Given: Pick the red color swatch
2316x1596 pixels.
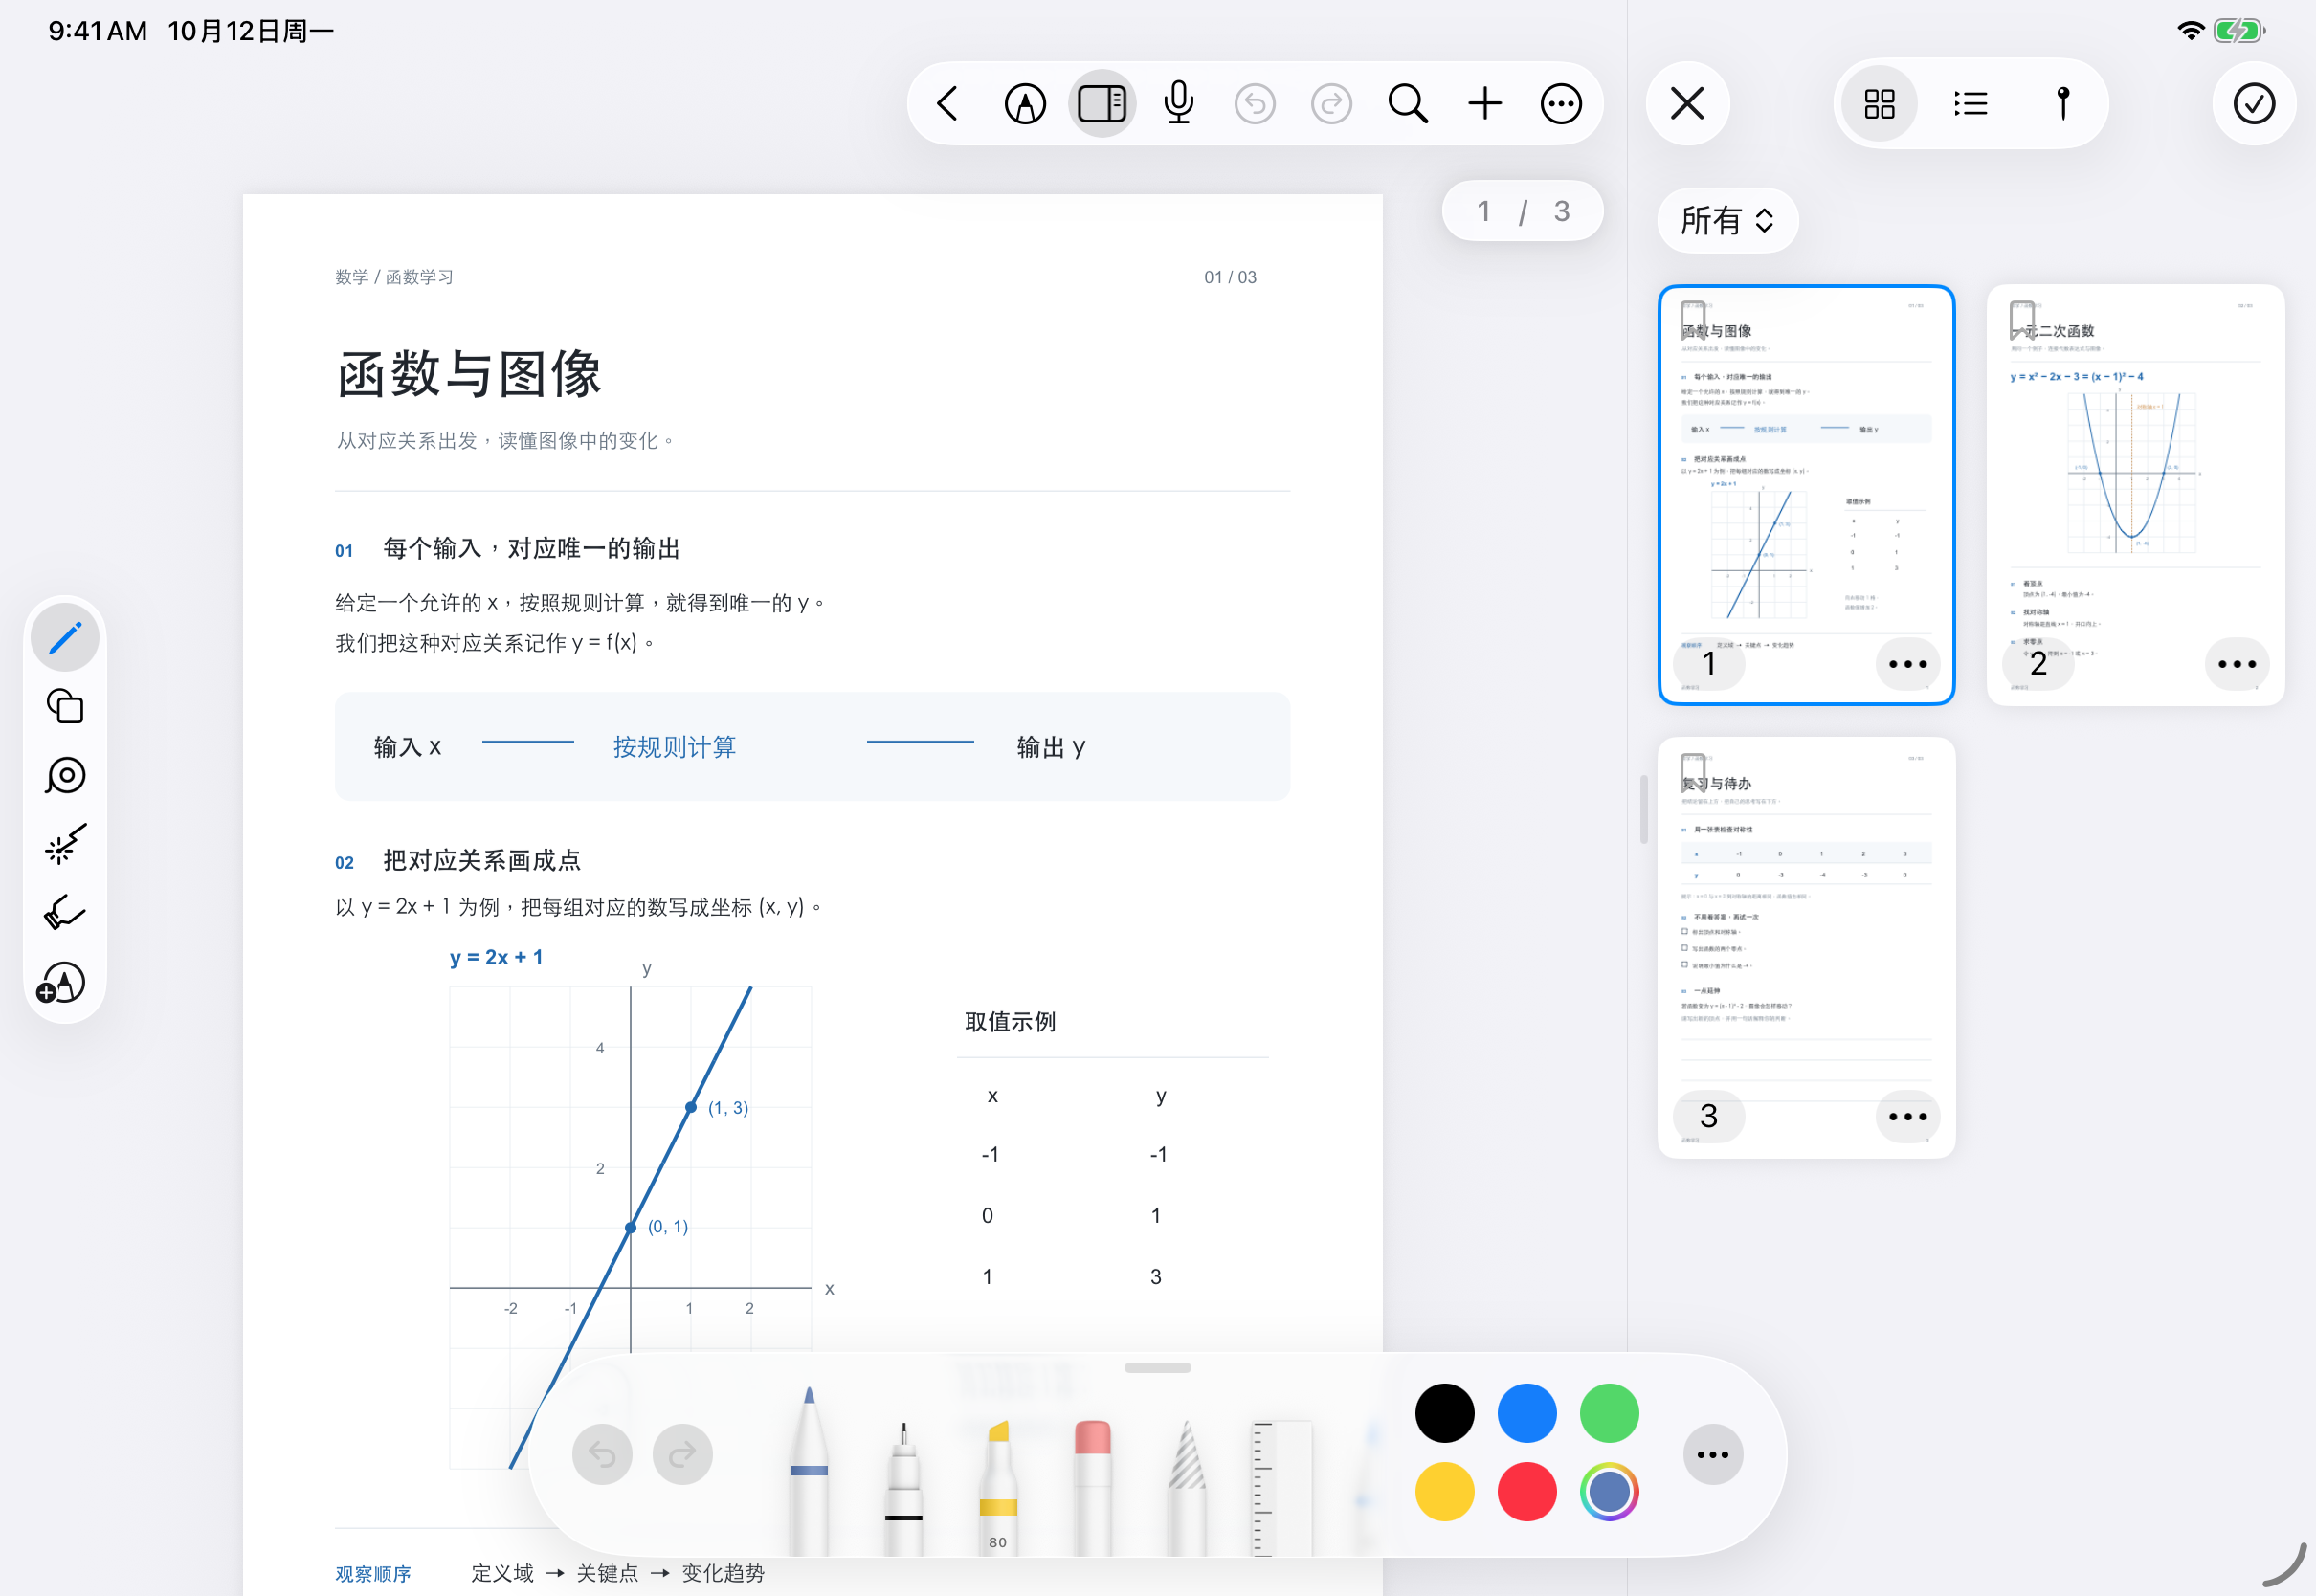Looking at the screenshot, I should (x=1527, y=1492).
